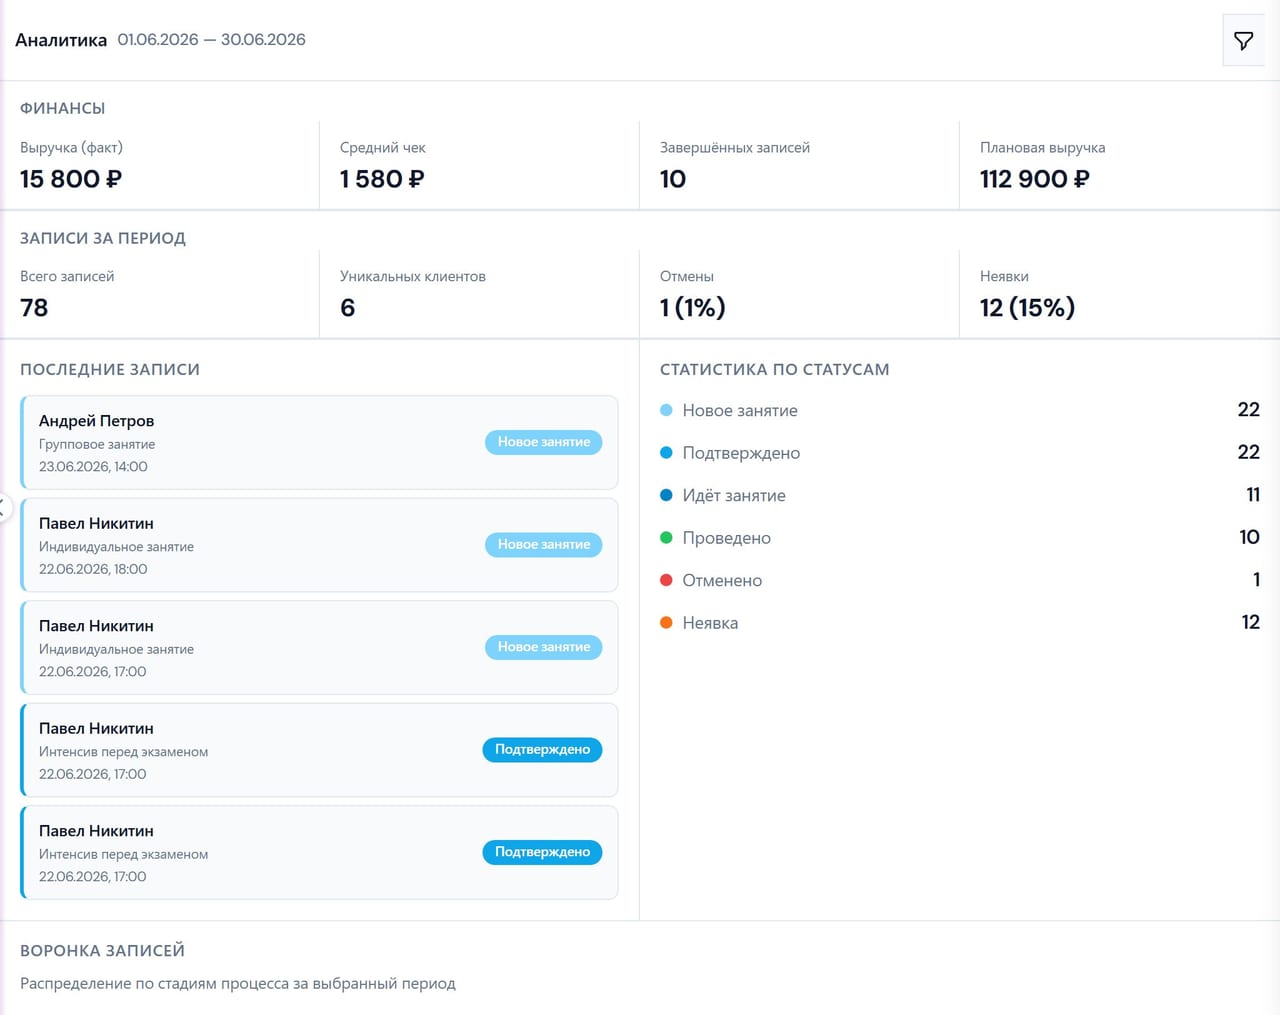Click 'Неявки' metric label
The width and height of the screenshot is (1280, 1015).
(1004, 277)
